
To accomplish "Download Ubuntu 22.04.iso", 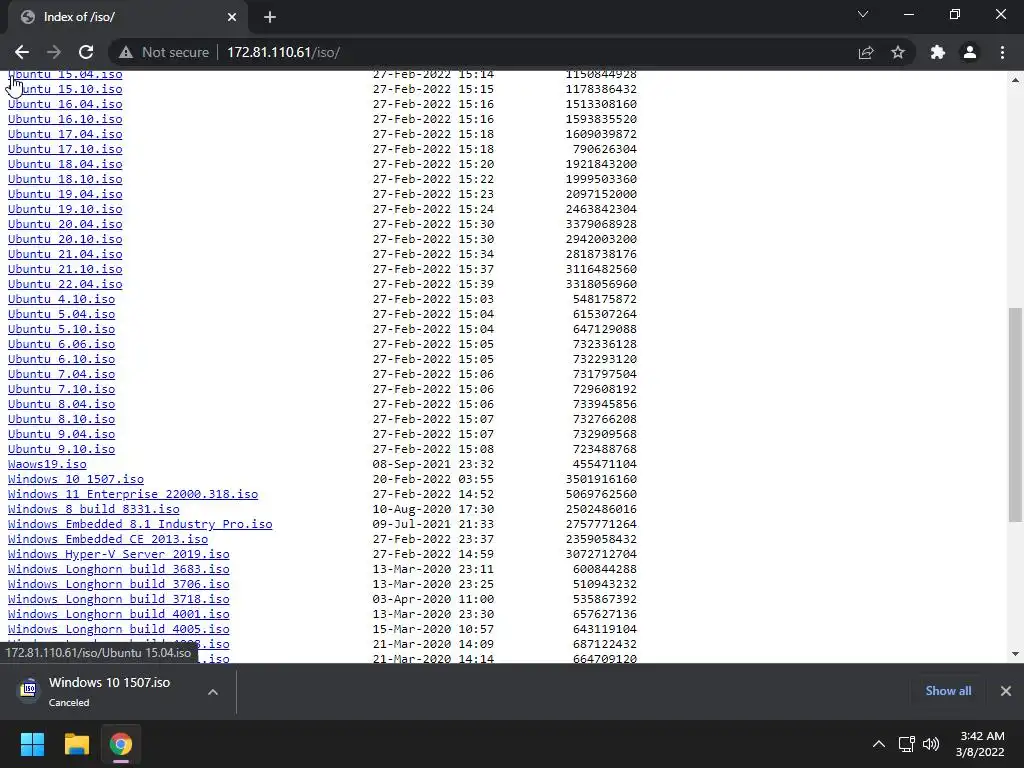I will pos(65,284).
